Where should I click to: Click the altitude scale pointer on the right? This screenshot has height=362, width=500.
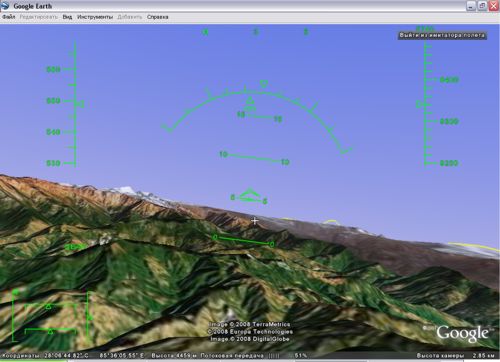[419, 104]
